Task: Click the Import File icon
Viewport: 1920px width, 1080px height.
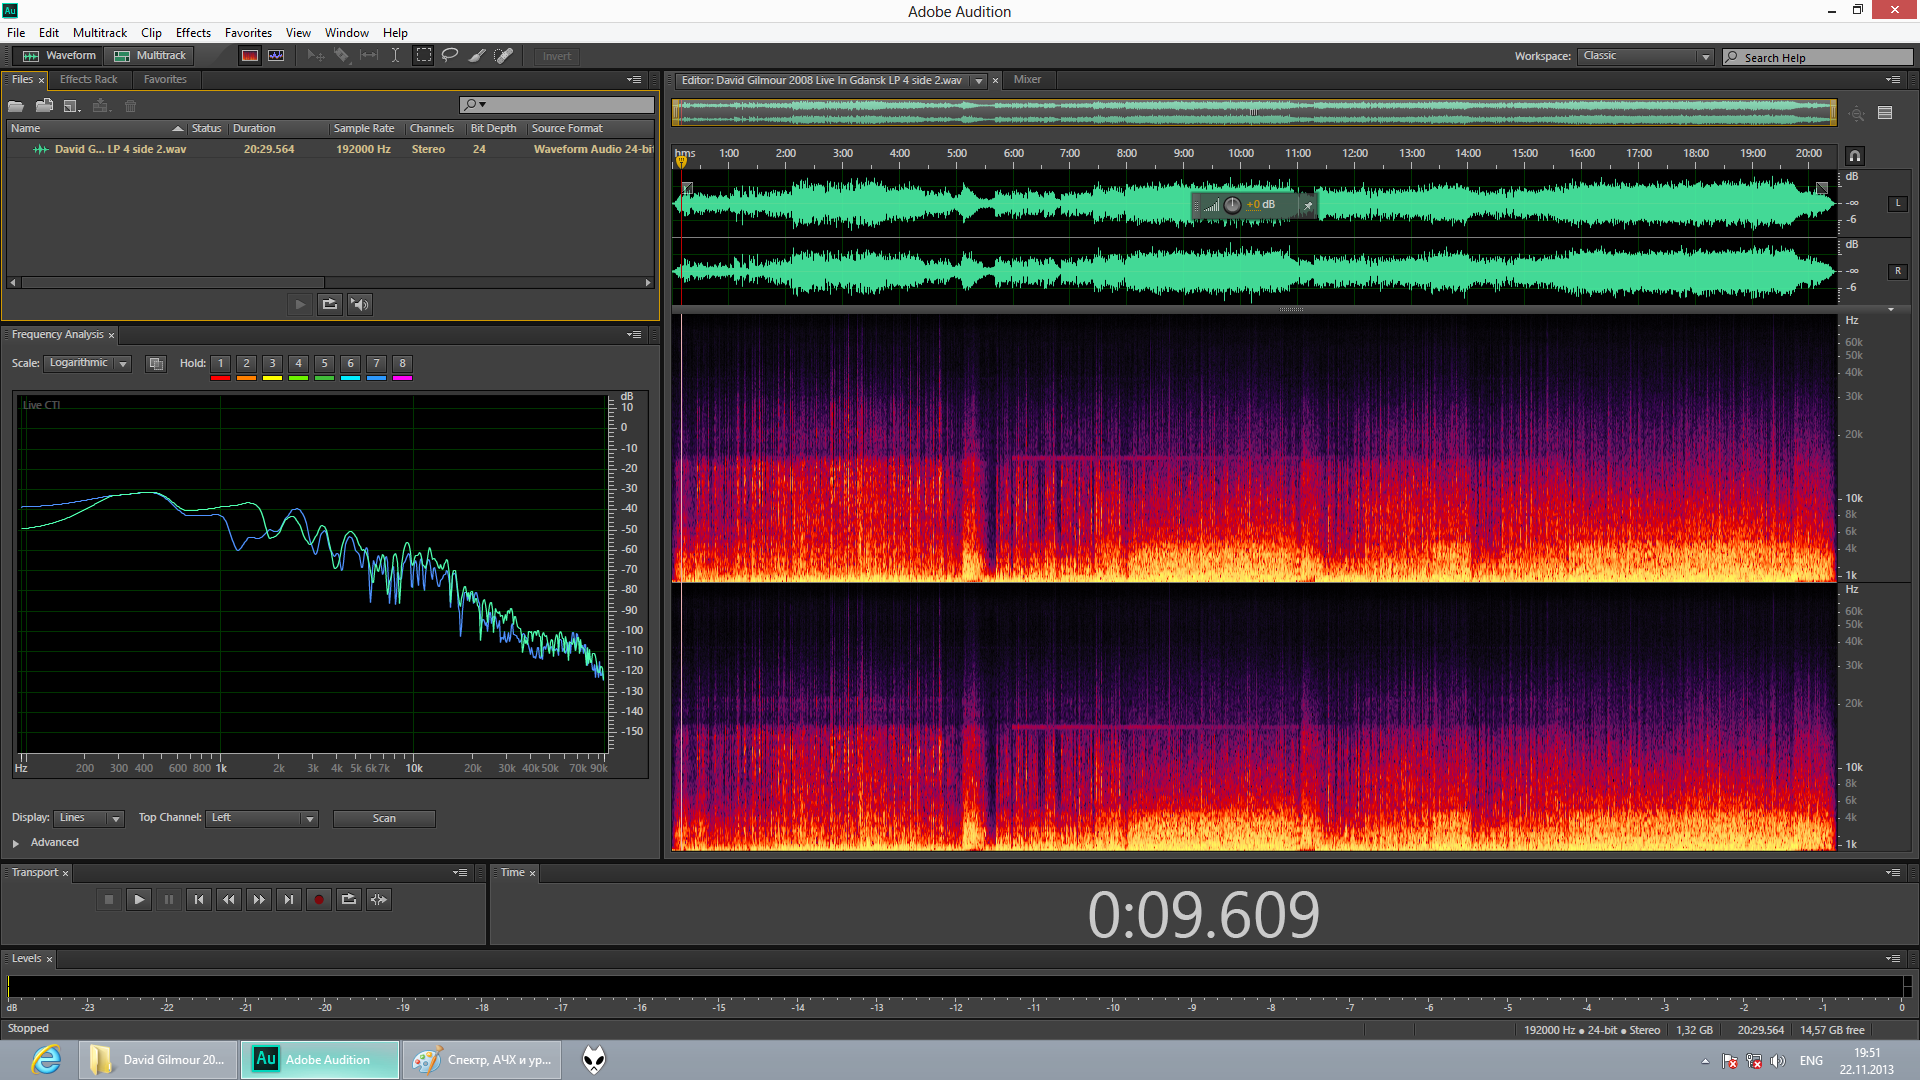Action: (44, 106)
